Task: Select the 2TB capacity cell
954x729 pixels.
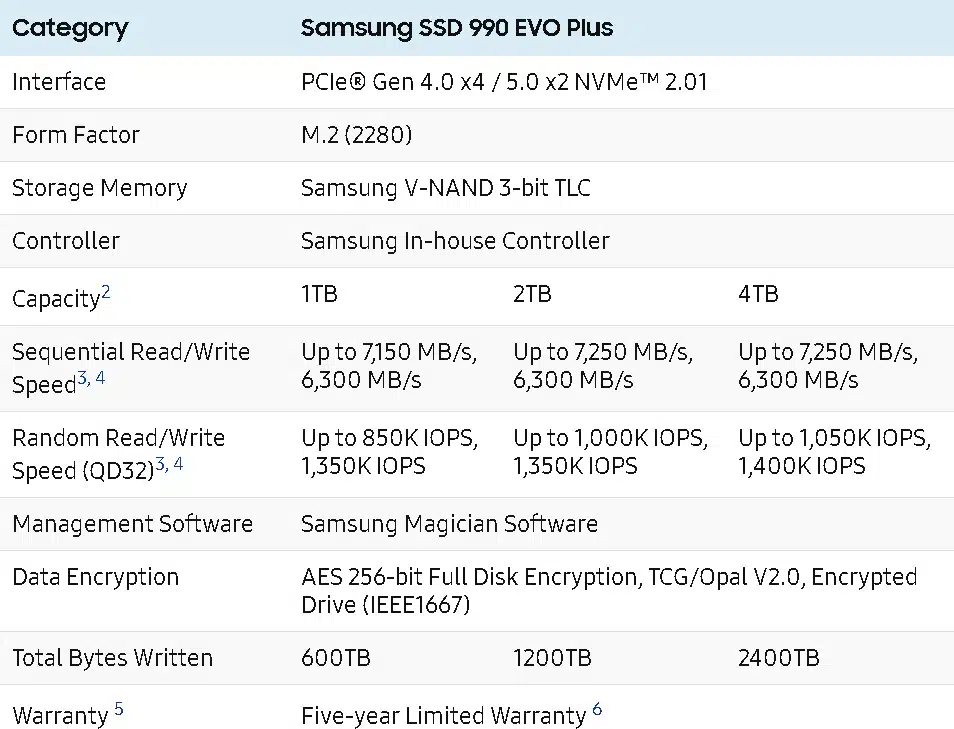Action: click(532, 294)
